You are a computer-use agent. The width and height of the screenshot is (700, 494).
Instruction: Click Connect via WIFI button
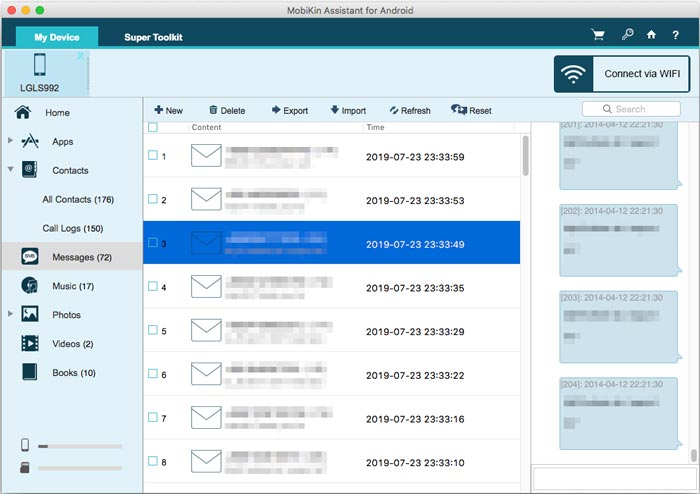[622, 74]
